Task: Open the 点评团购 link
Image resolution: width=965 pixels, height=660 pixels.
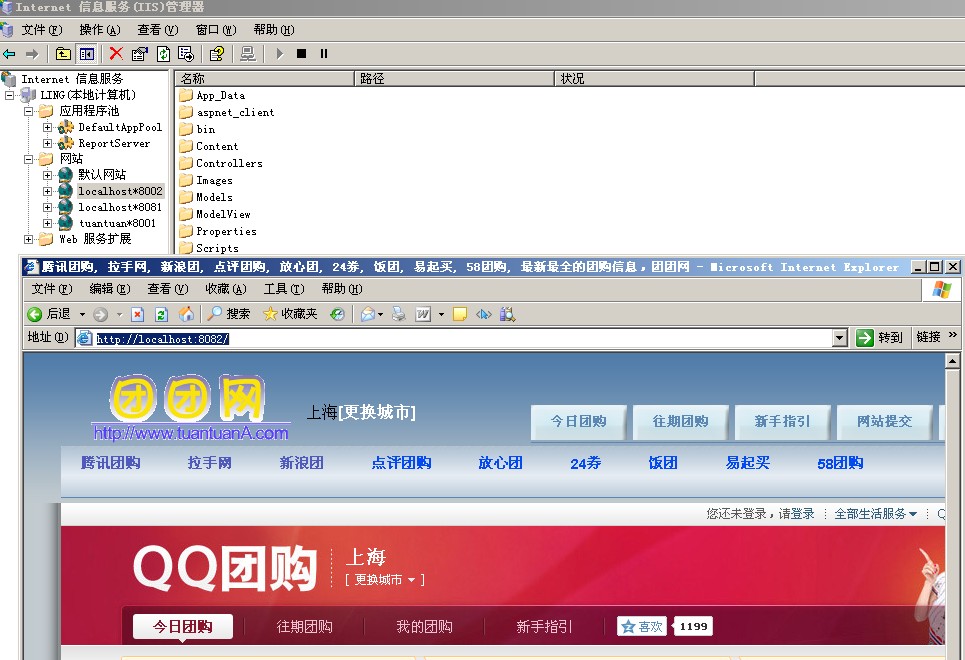Action: (x=401, y=463)
